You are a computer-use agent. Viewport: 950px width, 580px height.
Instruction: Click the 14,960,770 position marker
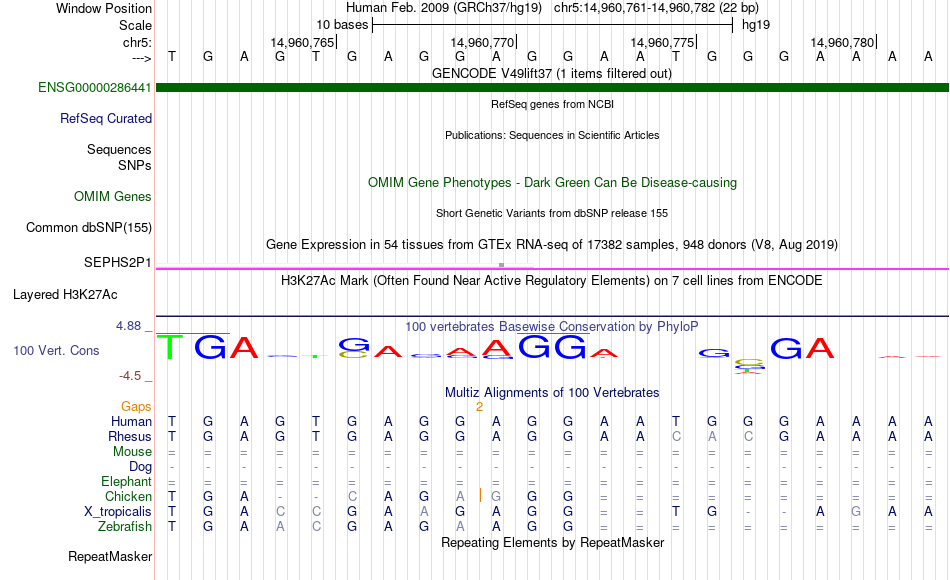483,42
